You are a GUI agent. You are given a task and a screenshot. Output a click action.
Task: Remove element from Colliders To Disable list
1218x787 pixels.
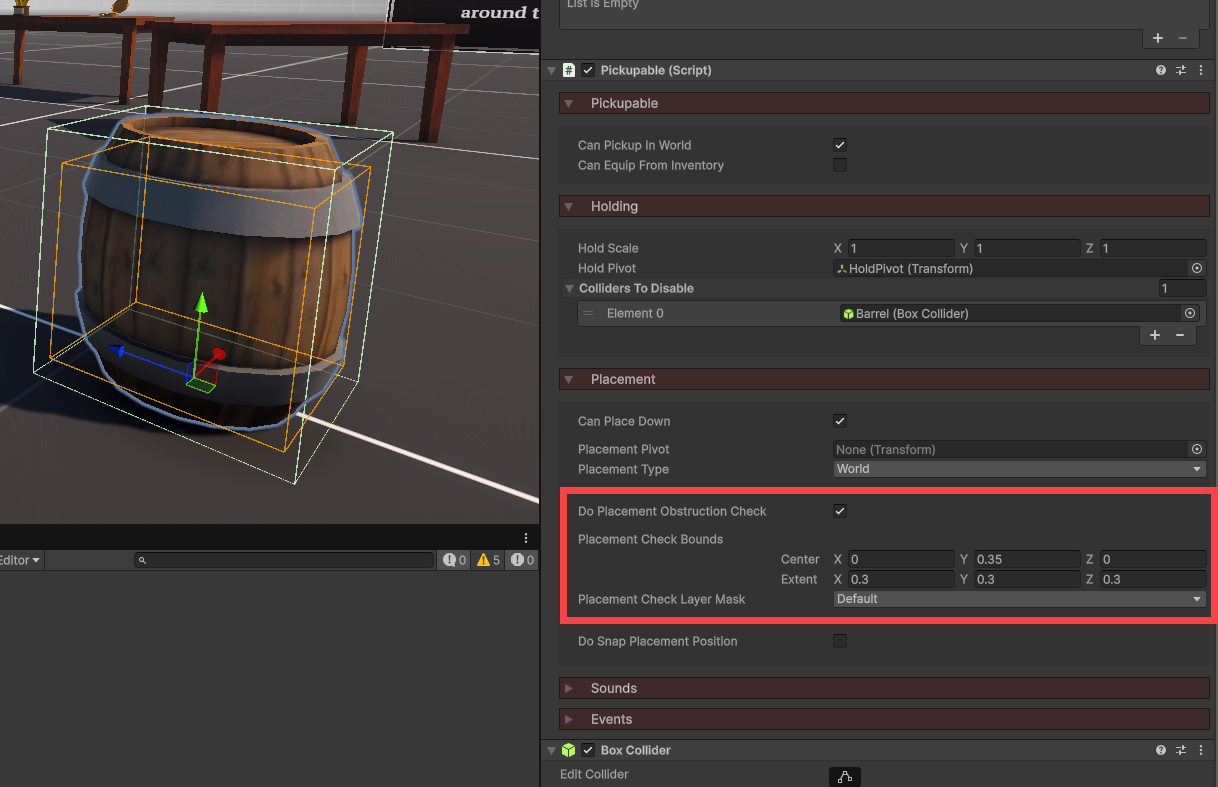[x=1180, y=335]
